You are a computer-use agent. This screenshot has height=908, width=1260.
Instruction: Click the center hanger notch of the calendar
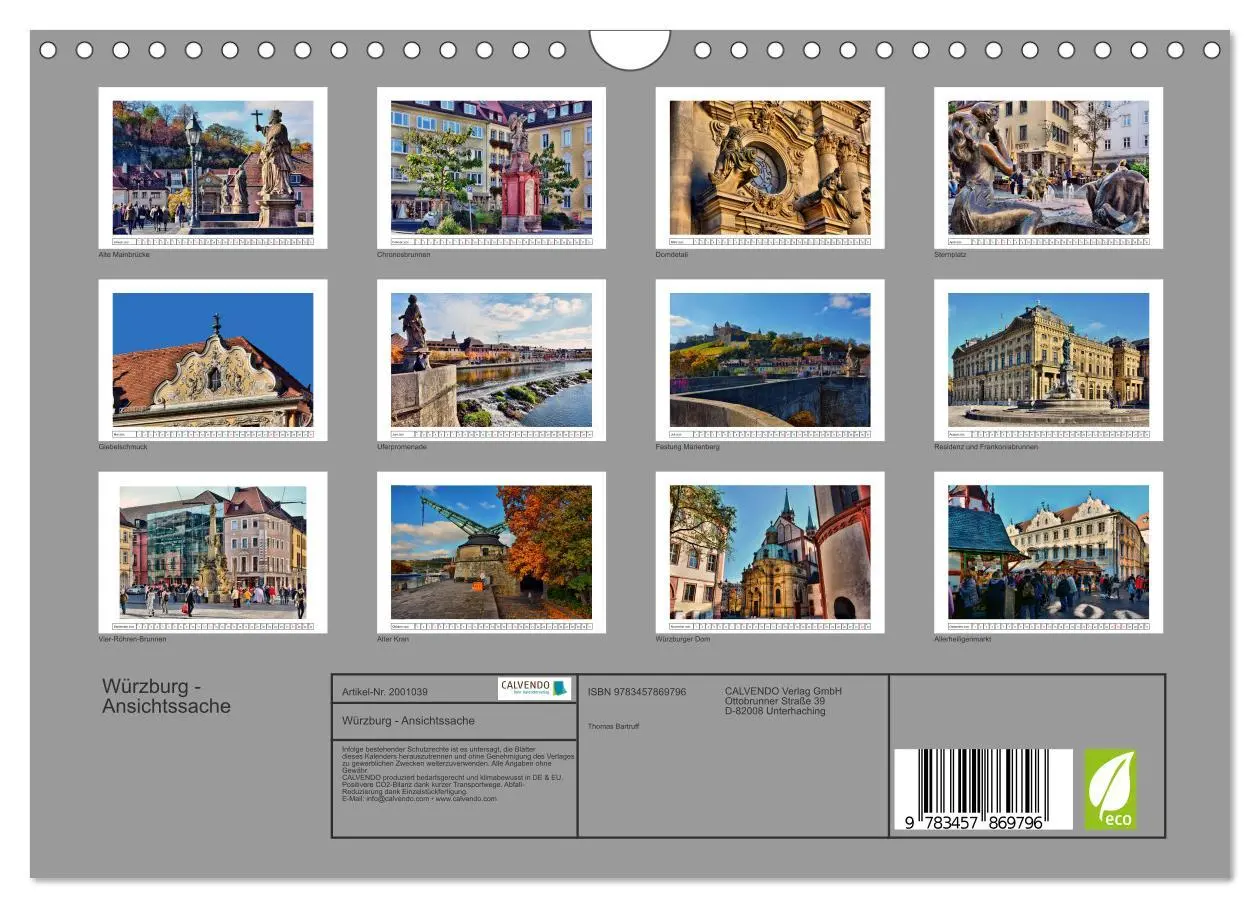(x=630, y=48)
